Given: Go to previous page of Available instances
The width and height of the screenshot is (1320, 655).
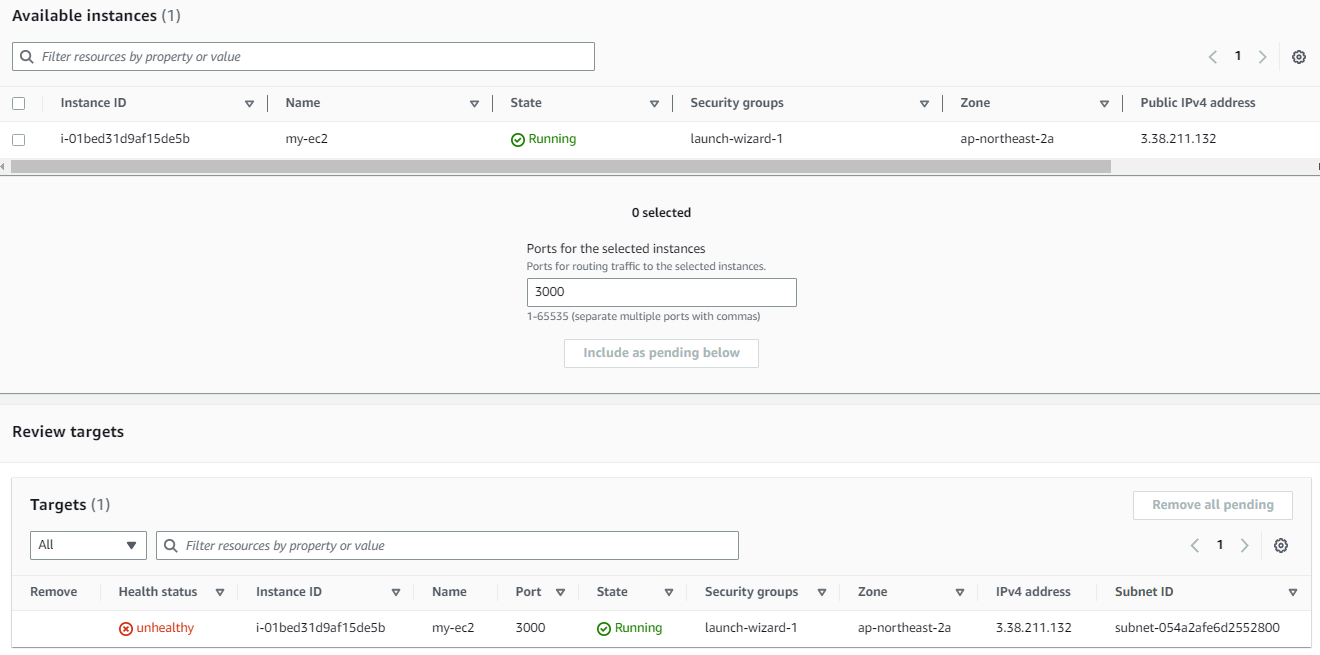Looking at the screenshot, I should pyautogui.click(x=1212, y=57).
